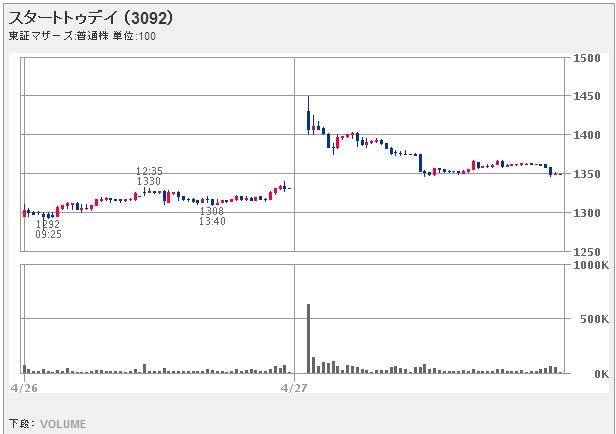Click the 1308 13:40 low annotation

click(212, 216)
